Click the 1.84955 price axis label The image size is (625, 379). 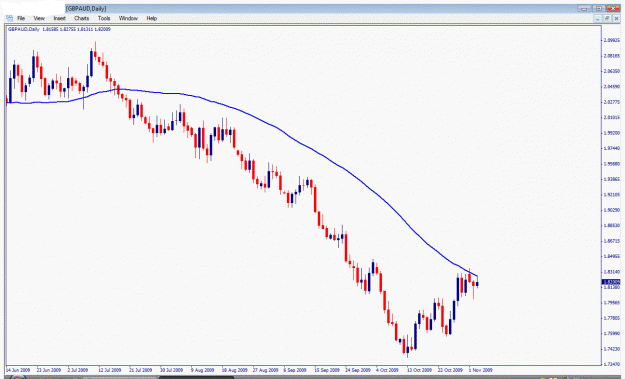point(612,256)
